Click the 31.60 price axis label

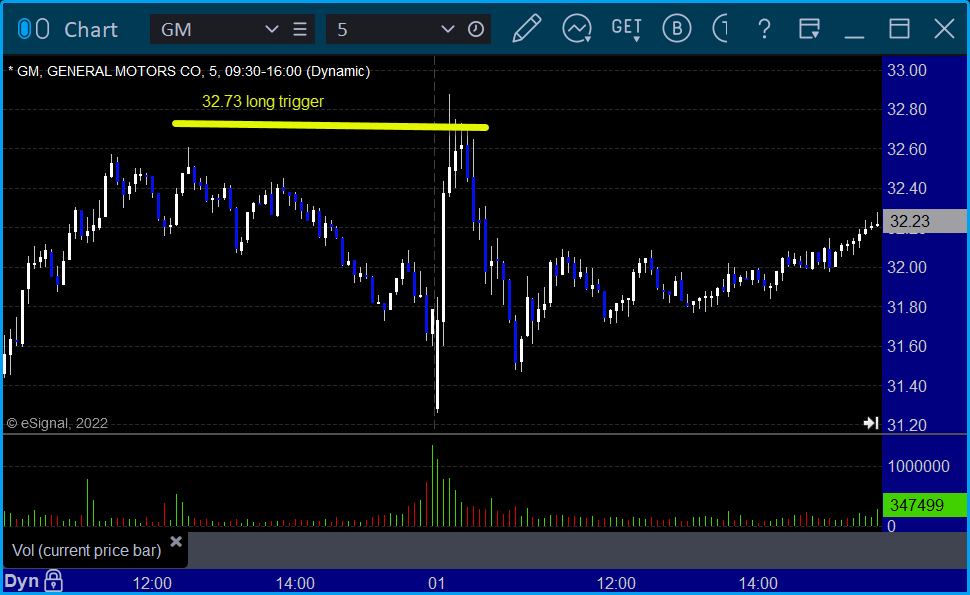907,346
